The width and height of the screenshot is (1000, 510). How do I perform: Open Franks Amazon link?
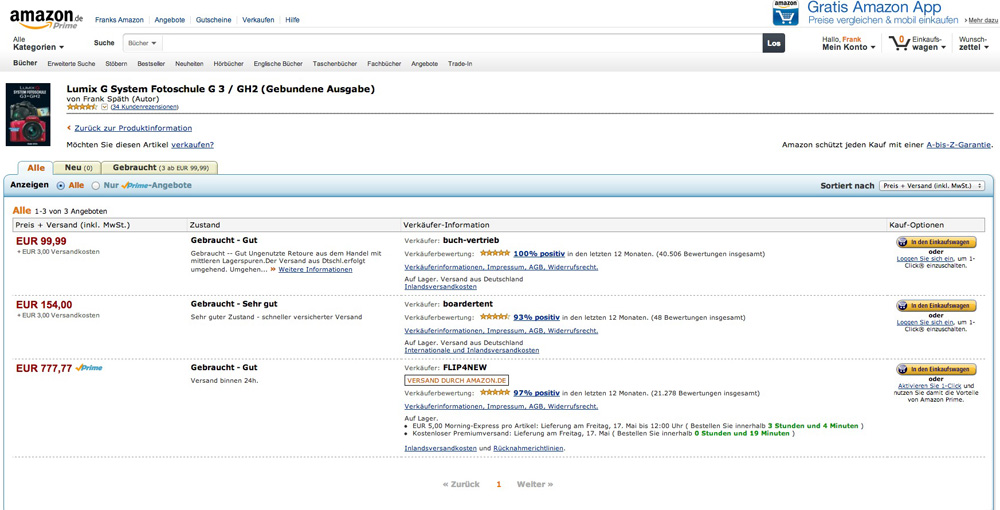(119, 20)
